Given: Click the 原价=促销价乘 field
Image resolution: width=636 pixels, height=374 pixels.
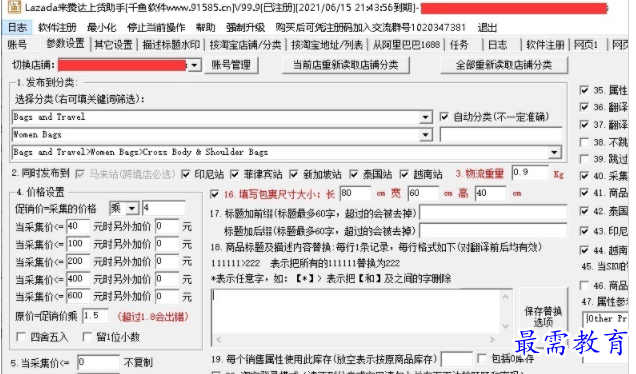Looking at the screenshot, I should pyautogui.click(x=96, y=316).
